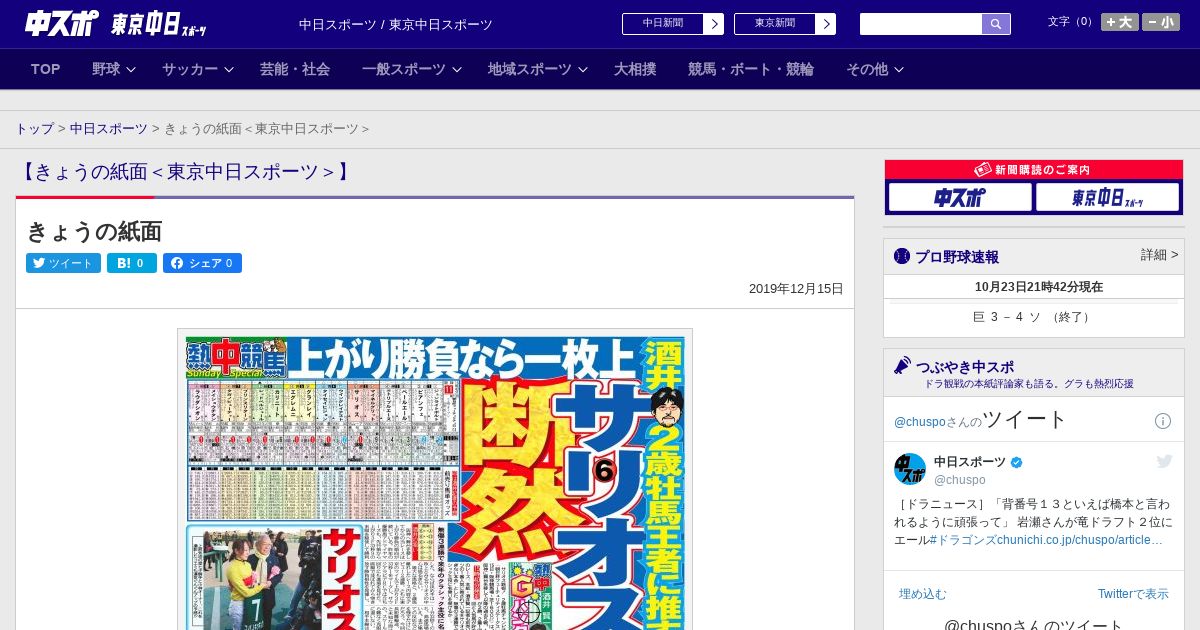
Task: Open the 中日新聞 link button
Action: (662, 24)
